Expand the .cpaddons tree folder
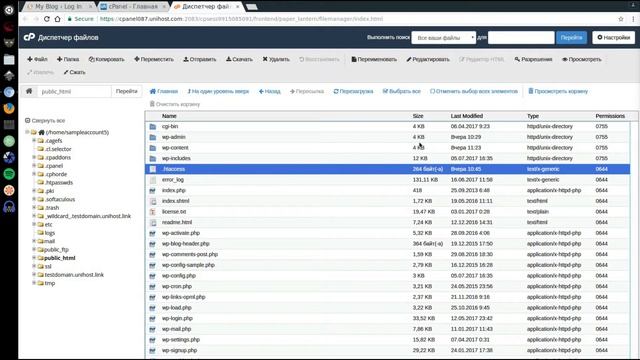 pyautogui.click(x=34, y=157)
